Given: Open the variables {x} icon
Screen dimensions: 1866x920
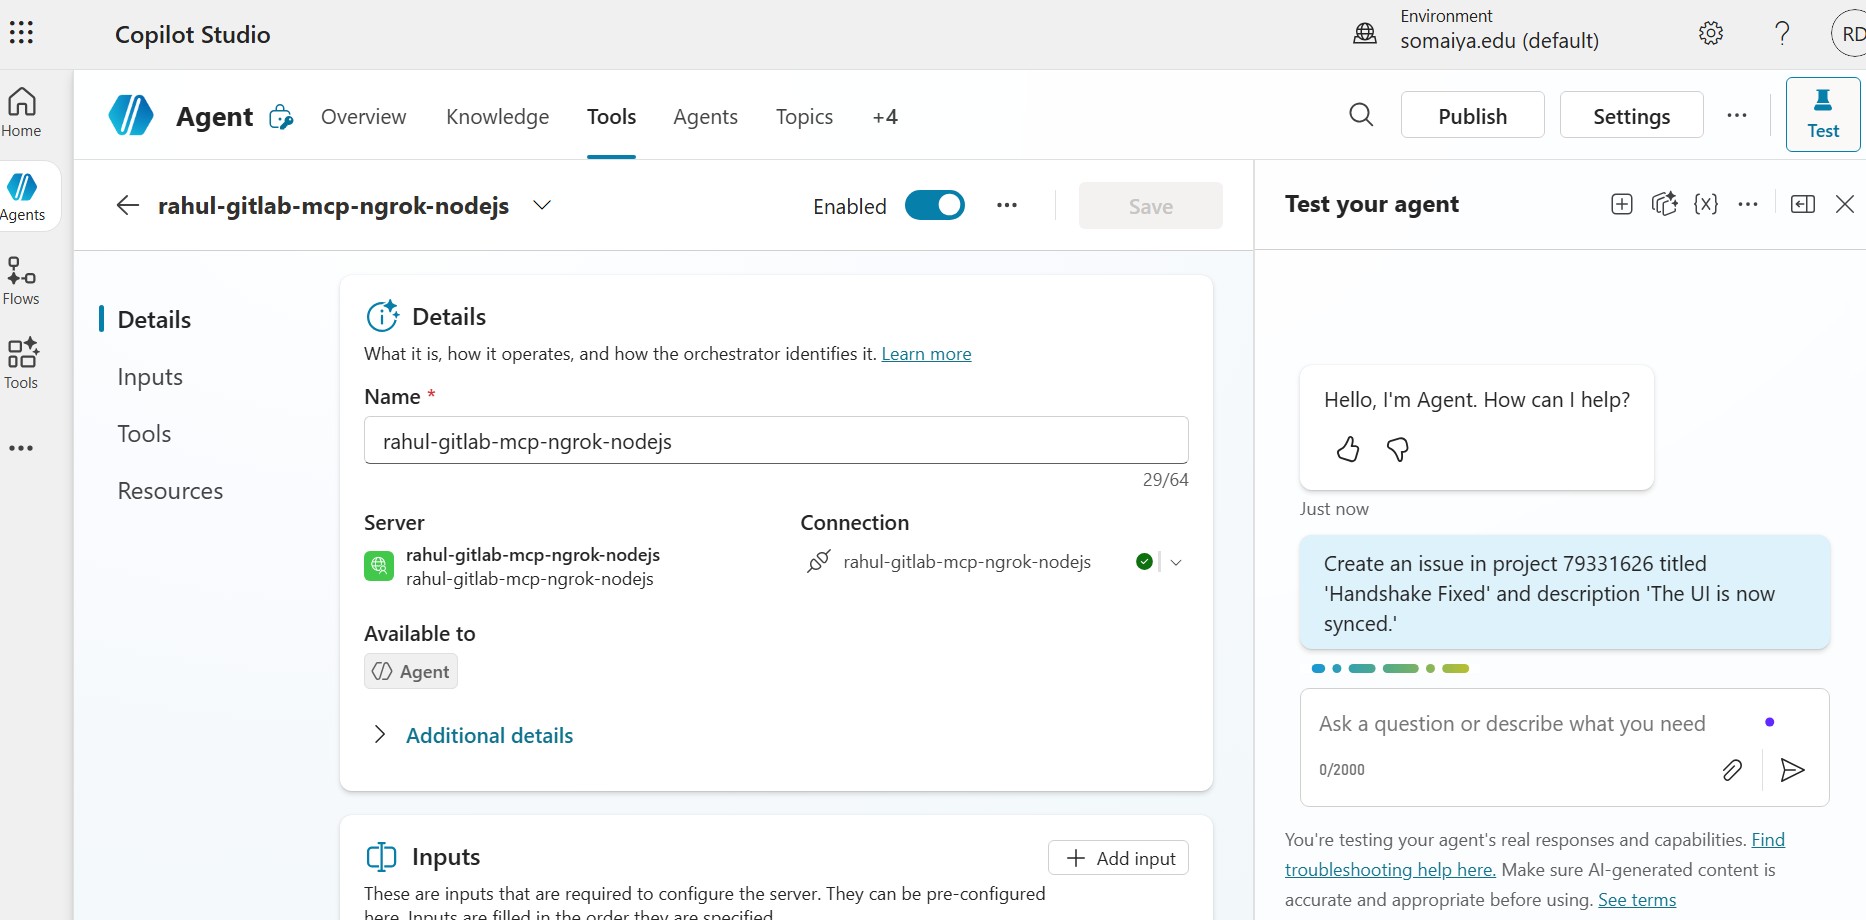Looking at the screenshot, I should tap(1706, 204).
